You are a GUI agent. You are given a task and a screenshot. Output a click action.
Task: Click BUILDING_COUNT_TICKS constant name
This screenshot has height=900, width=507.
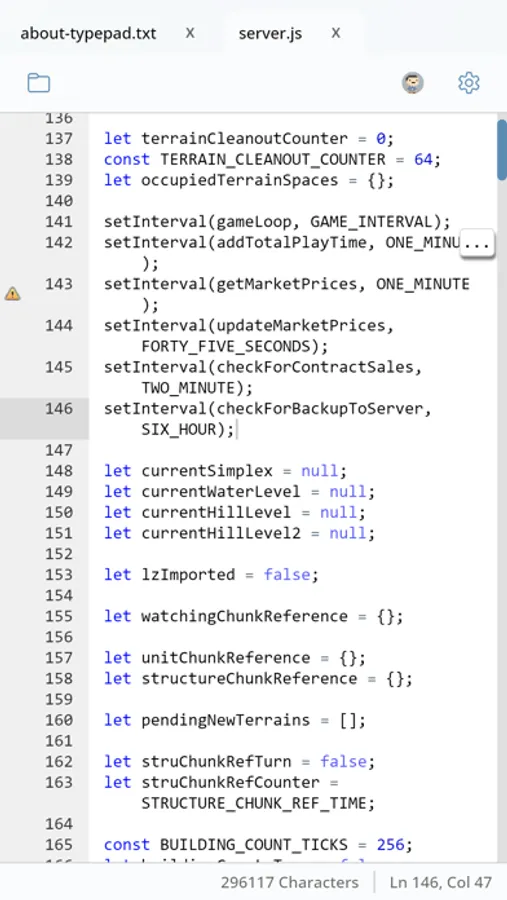pyautogui.click(x=254, y=845)
